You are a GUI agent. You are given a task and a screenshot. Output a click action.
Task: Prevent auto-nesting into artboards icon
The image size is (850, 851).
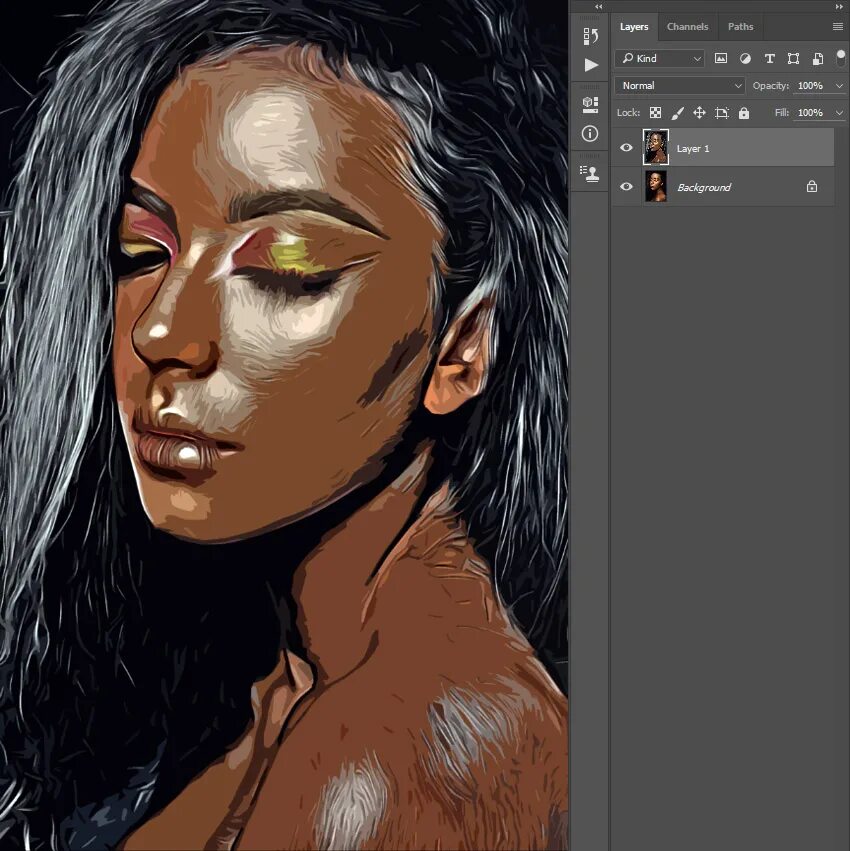click(x=721, y=112)
